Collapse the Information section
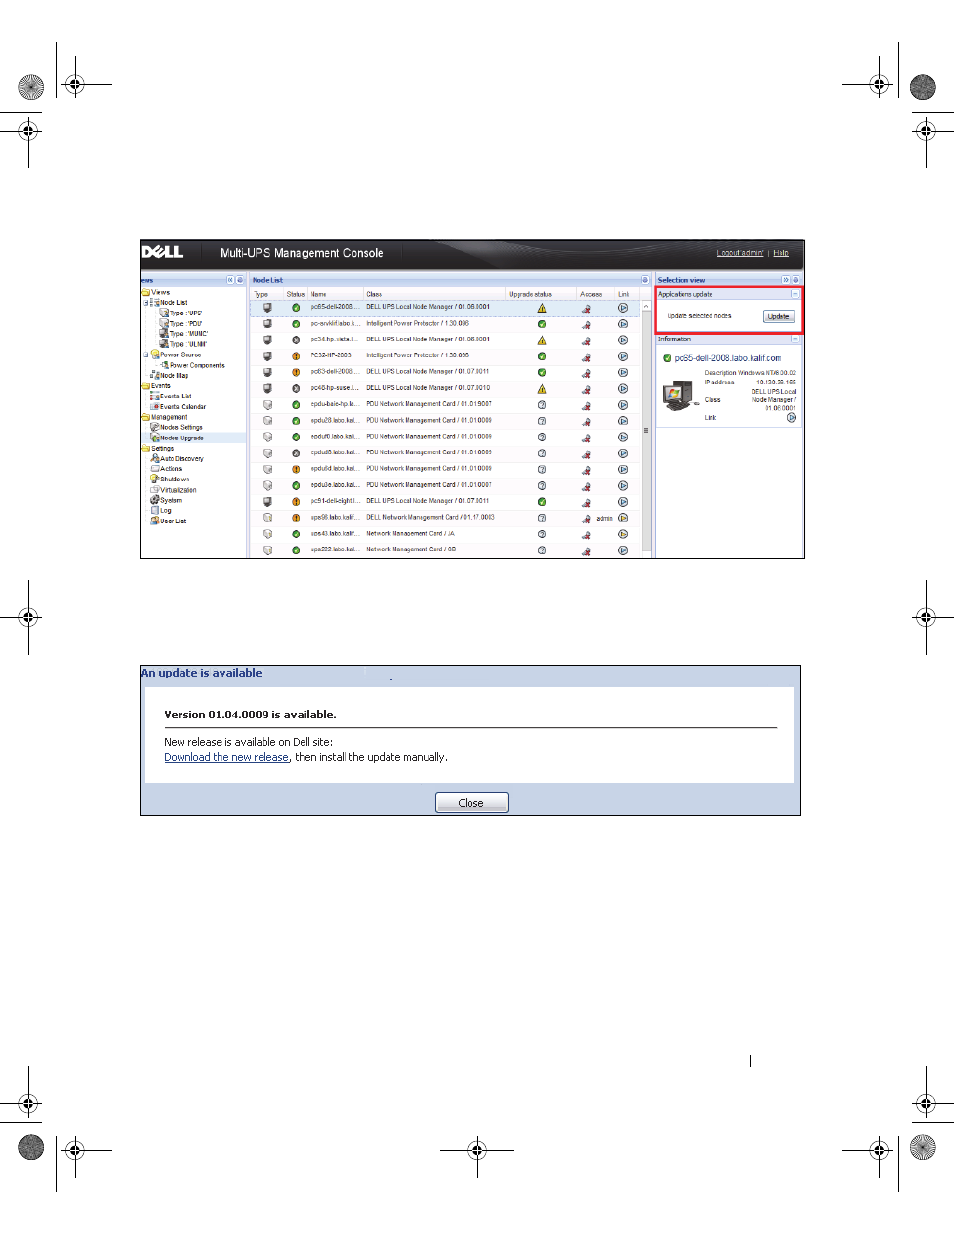The width and height of the screenshot is (954, 1235). point(795,339)
